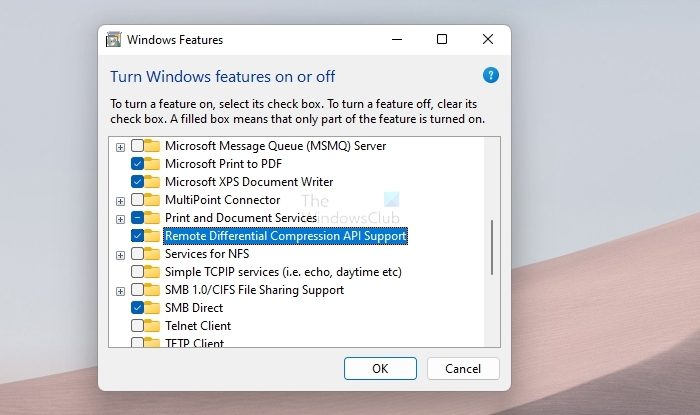Click folder icon beside Services for NFS
Image resolution: width=700 pixels, height=415 pixels.
pyautogui.click(x=152, y=254)
